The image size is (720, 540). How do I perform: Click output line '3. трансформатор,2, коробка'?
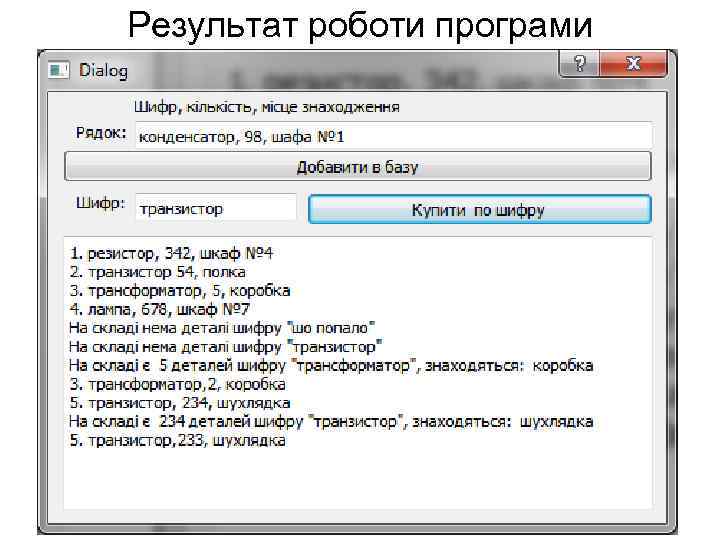[x=177, y=384]
